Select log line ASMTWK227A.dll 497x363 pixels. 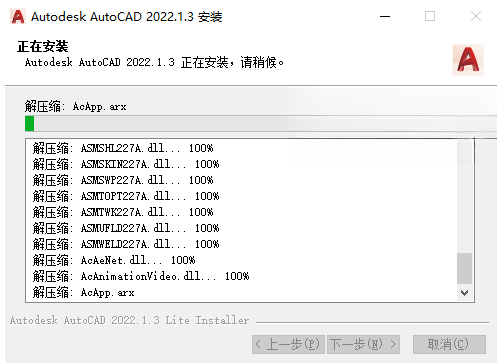tap(123, 212)
